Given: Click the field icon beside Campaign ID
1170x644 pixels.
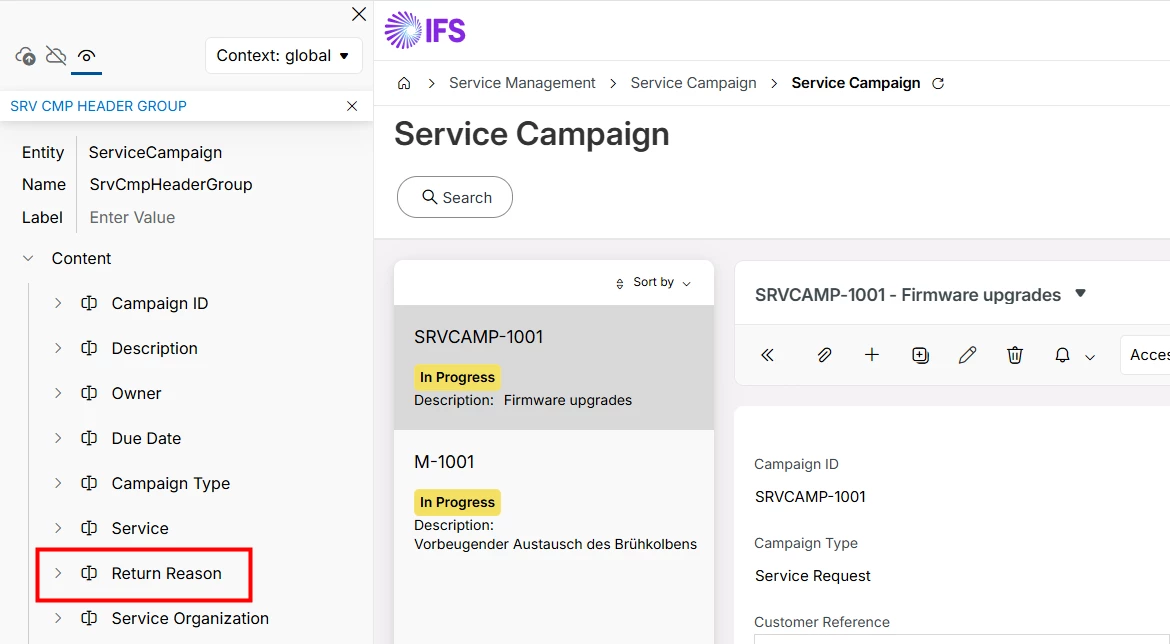Looking at the screenshot, I should pos(89,303).
